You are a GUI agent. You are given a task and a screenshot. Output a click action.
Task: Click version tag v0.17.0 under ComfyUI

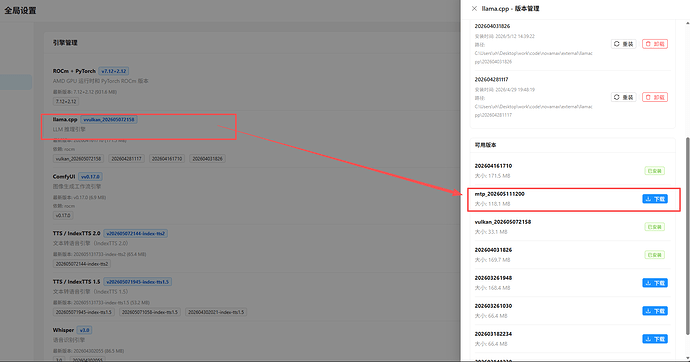click(x=63, y=216)
